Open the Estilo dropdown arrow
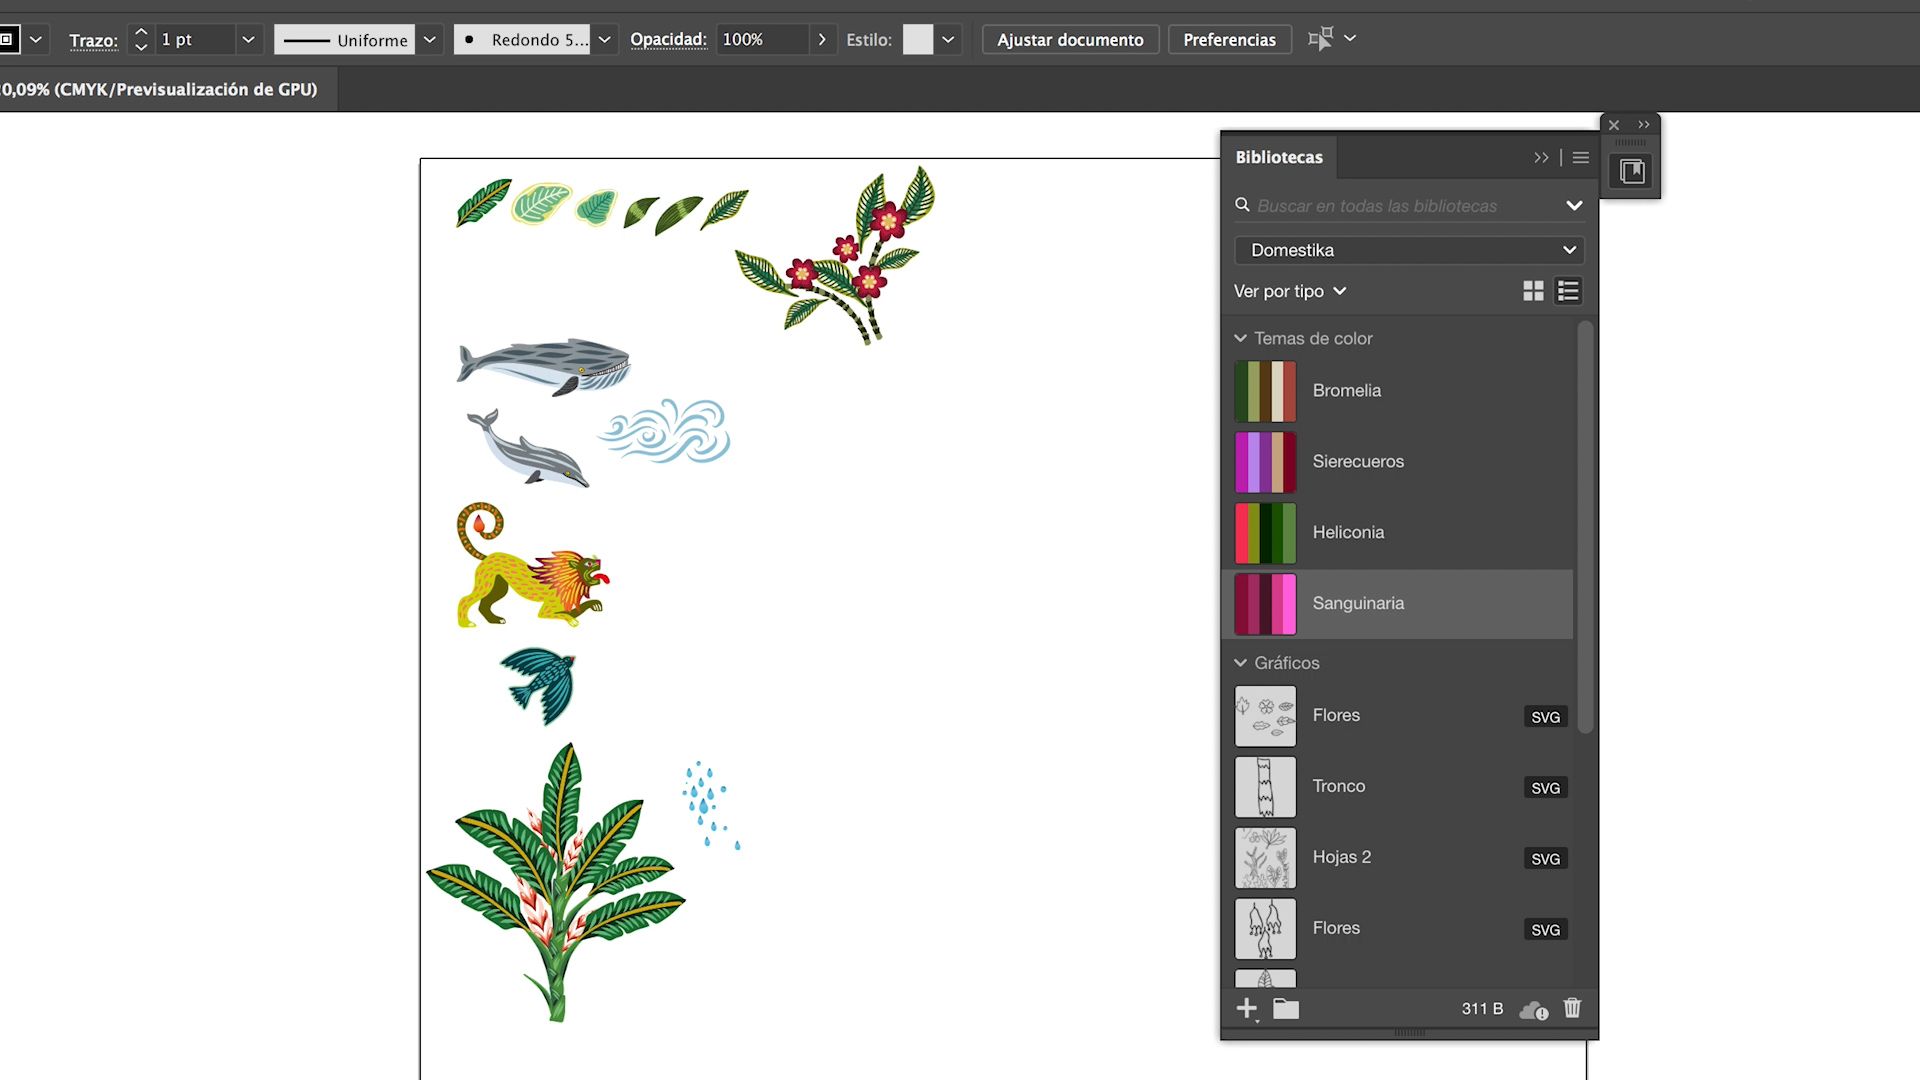 (x=948, y=39)
